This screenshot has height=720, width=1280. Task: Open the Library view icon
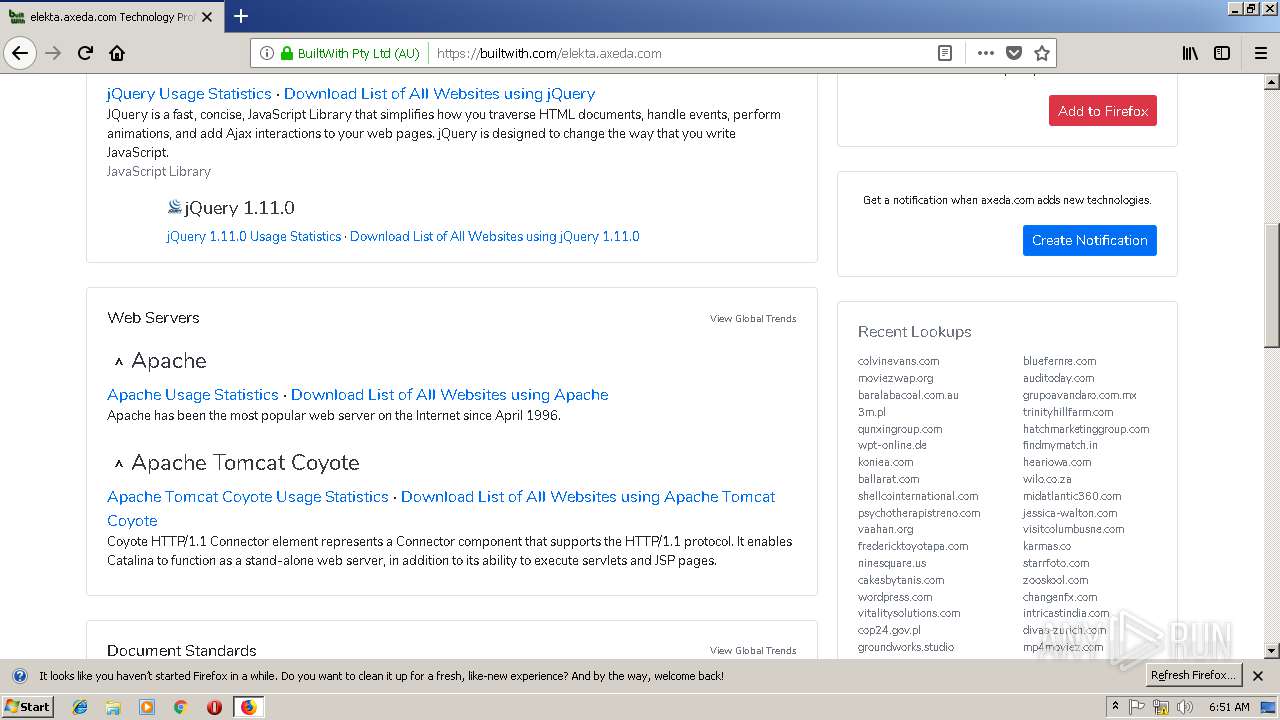click(x=1190, y=53)
